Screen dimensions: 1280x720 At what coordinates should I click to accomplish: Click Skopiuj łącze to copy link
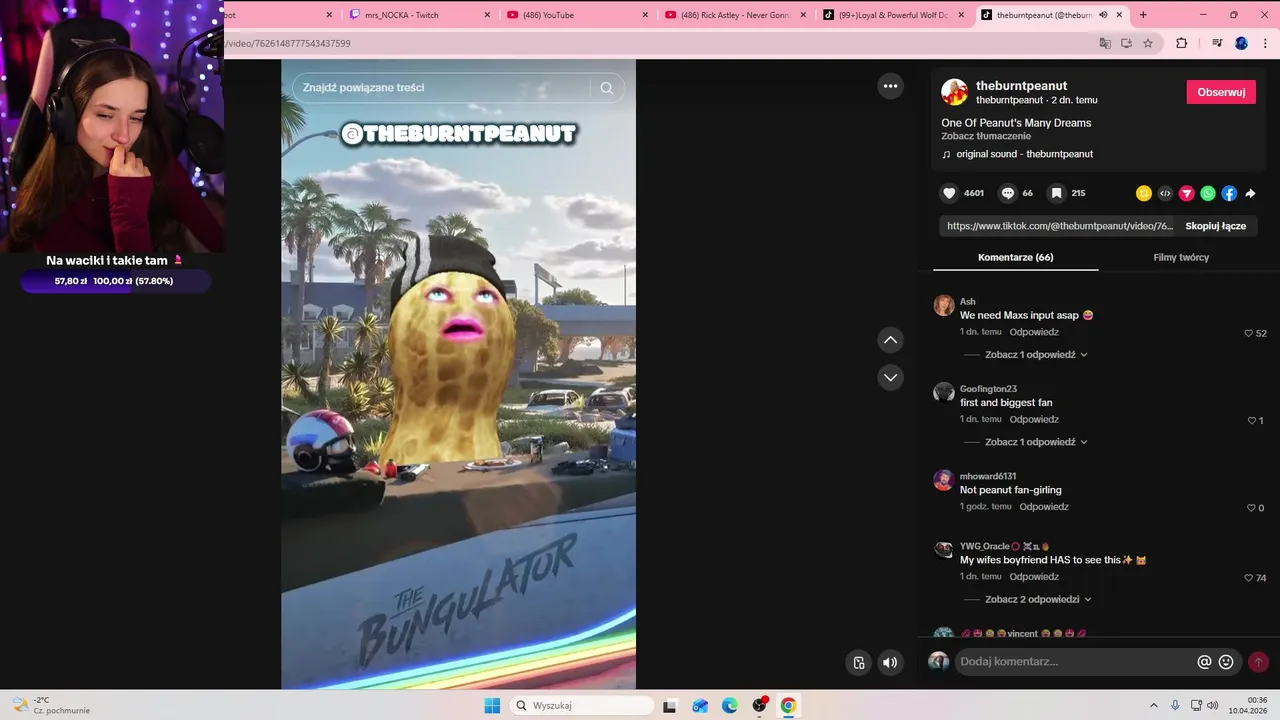pos(1215,226)
